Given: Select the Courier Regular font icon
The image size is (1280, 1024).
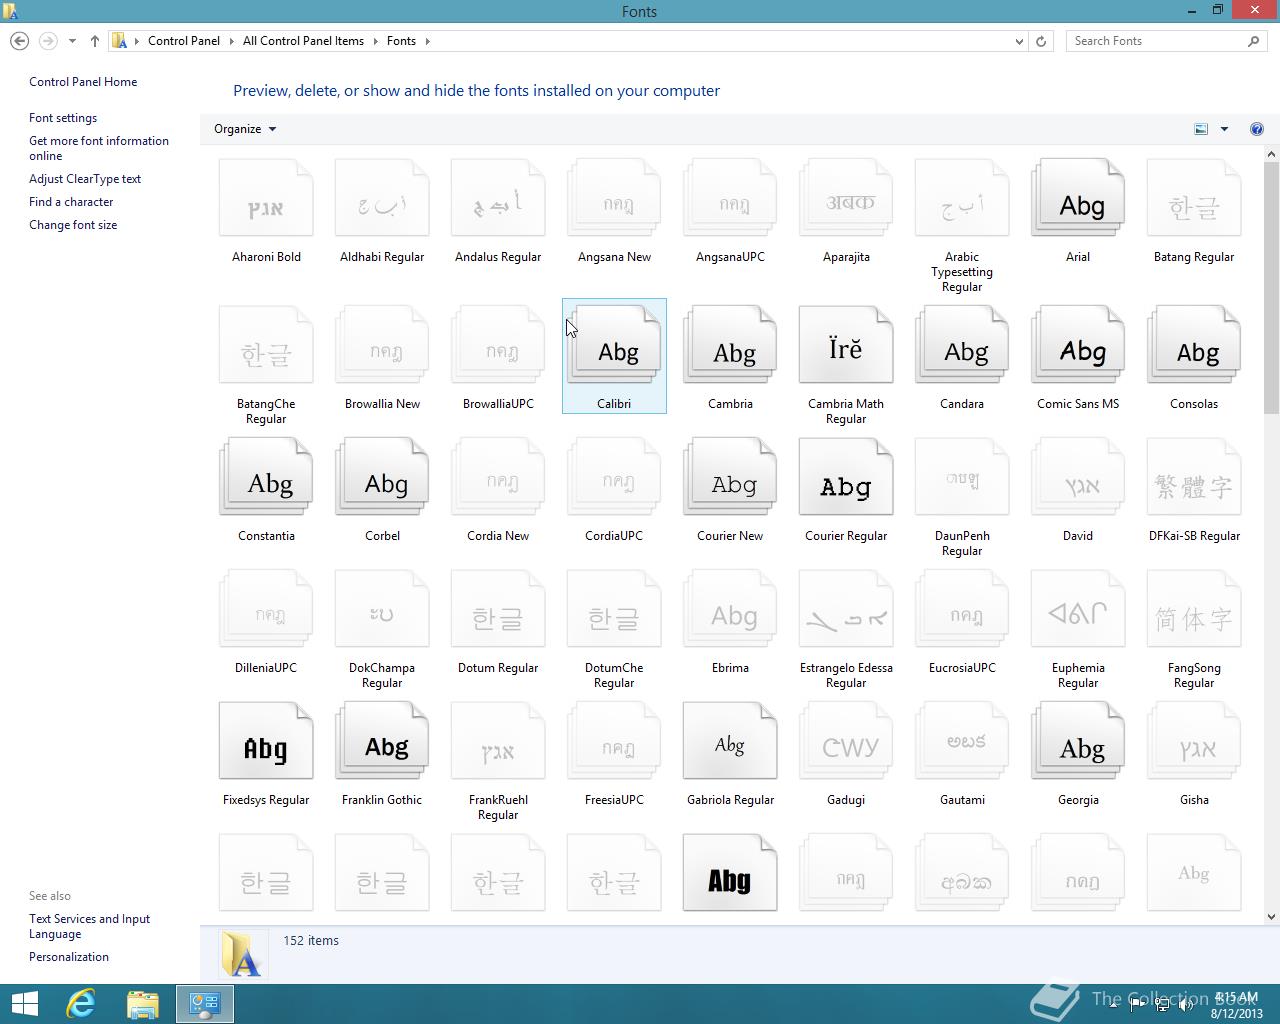Looking at the screenshot, I should (846, 477).
